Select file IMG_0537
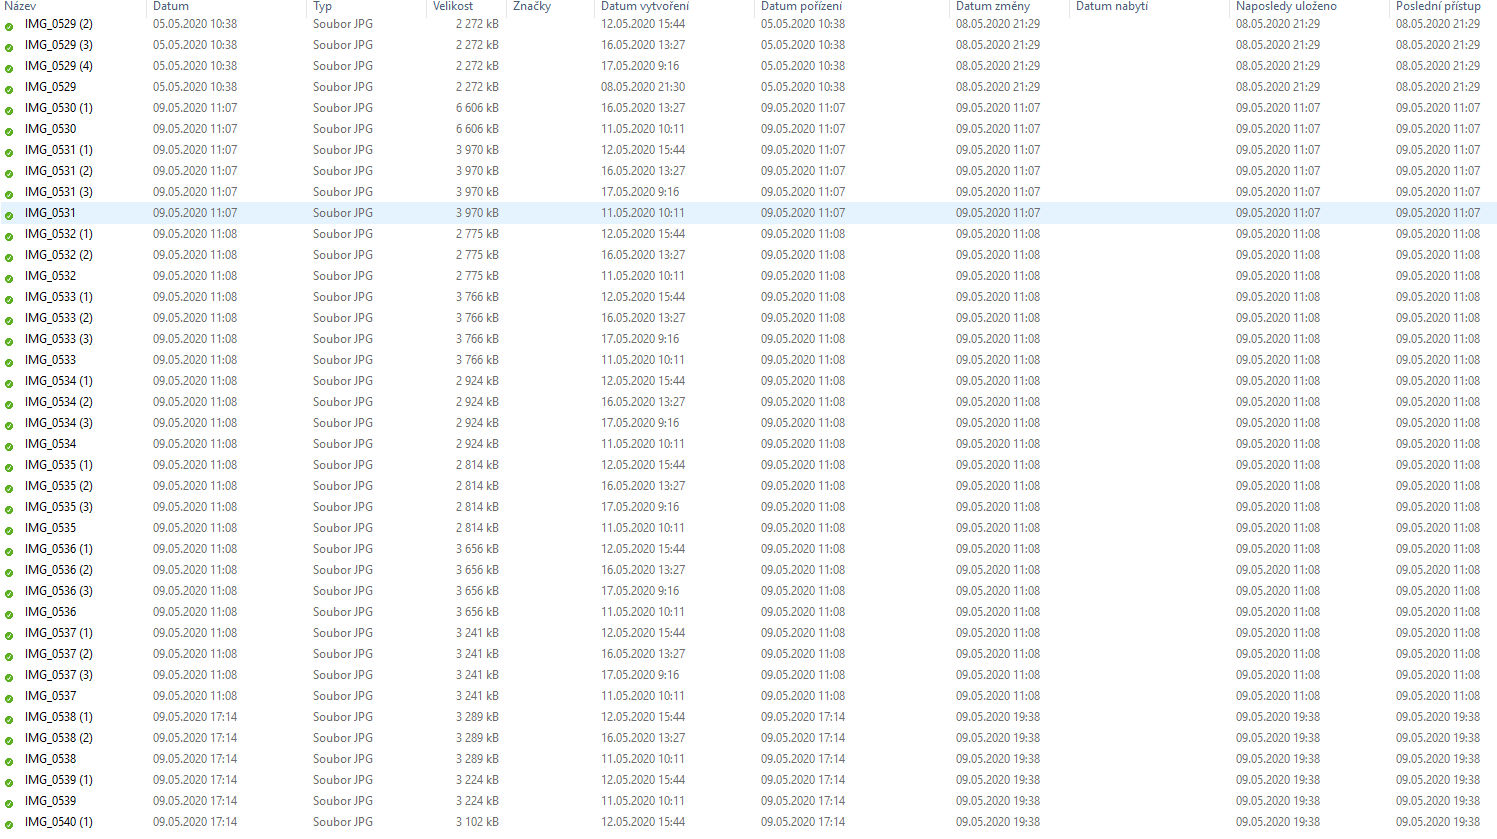Viewport: 1497px width, 839px height. point(50,696)
